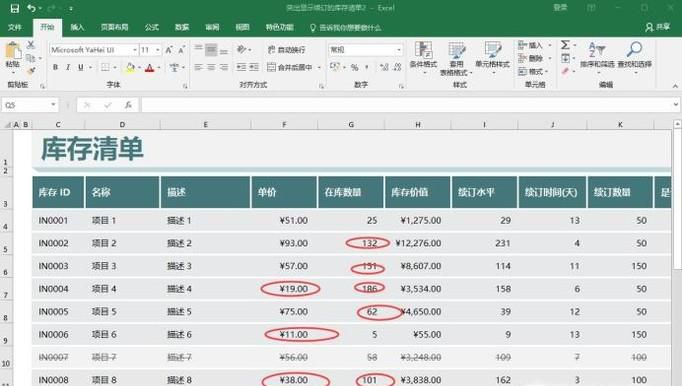Toggle Underline formatting

point(80,67)
